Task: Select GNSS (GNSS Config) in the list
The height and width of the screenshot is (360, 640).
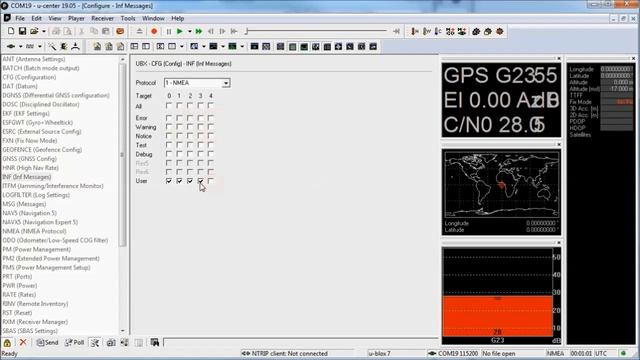Action: click(29, 159)
